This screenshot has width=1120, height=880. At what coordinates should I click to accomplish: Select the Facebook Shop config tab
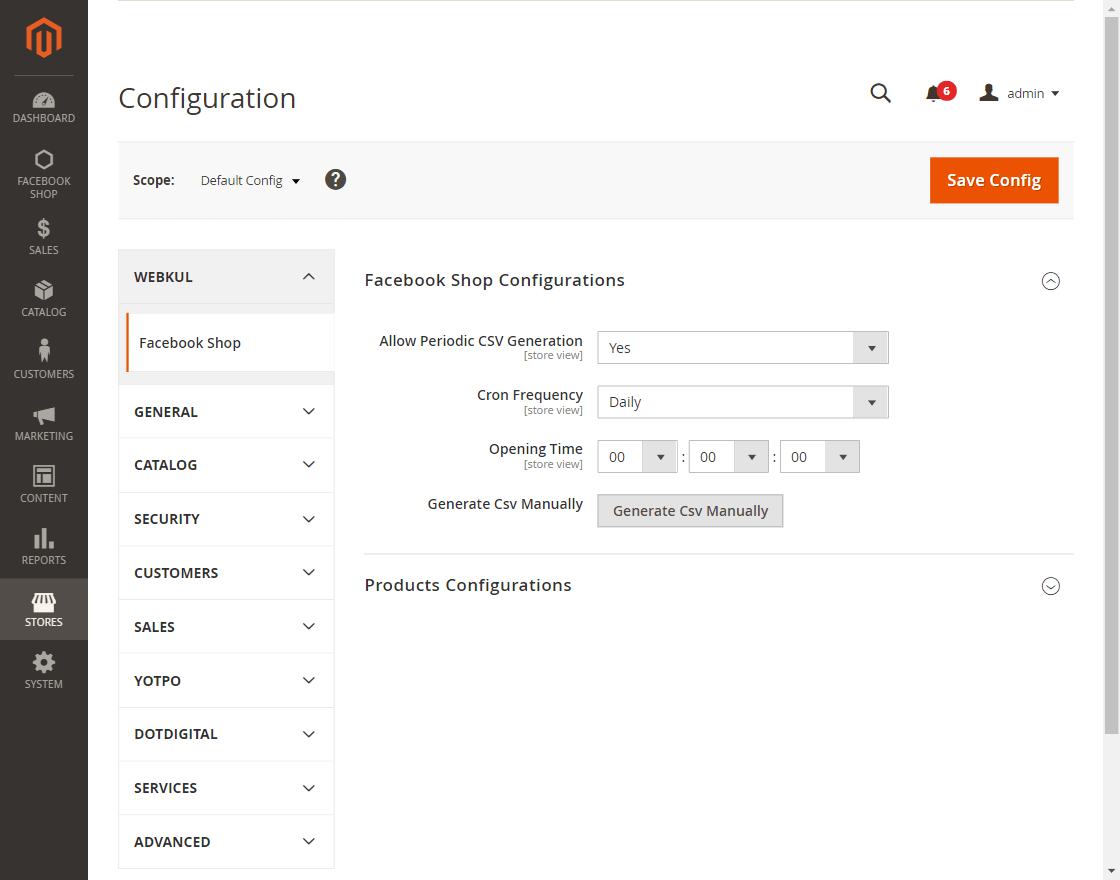(x=230, y=343)
